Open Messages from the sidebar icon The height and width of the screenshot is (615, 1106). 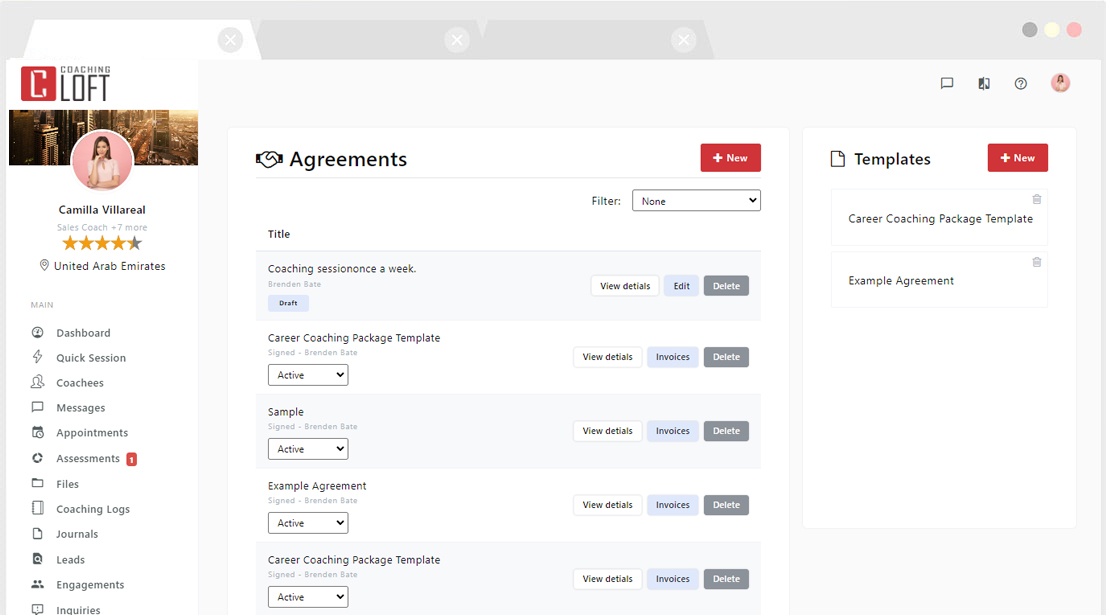point(36,407)
